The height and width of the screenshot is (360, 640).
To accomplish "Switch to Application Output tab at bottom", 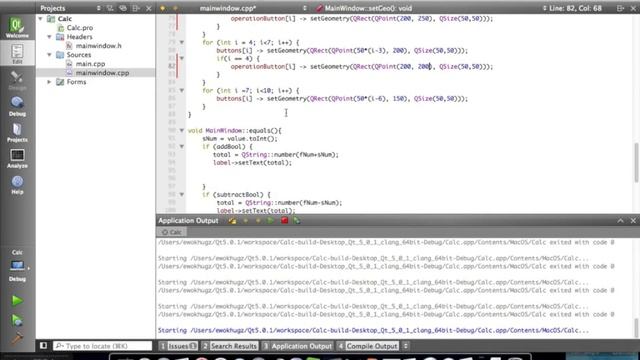I will coord(298,346).
